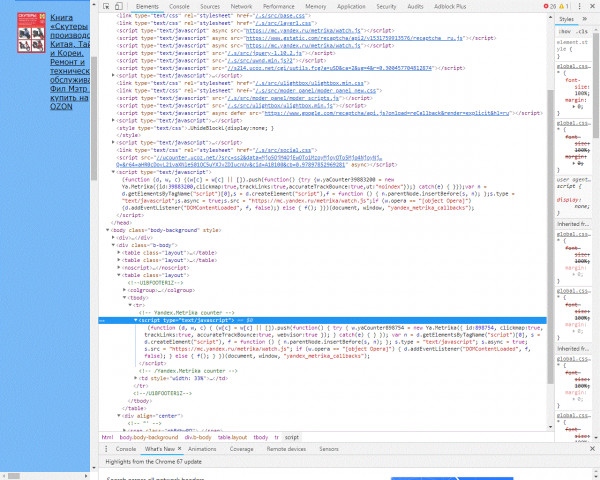600x480 pixels.
Task: Select table.layout in the breadcrumb bar
Action: [x=232, y=437]
